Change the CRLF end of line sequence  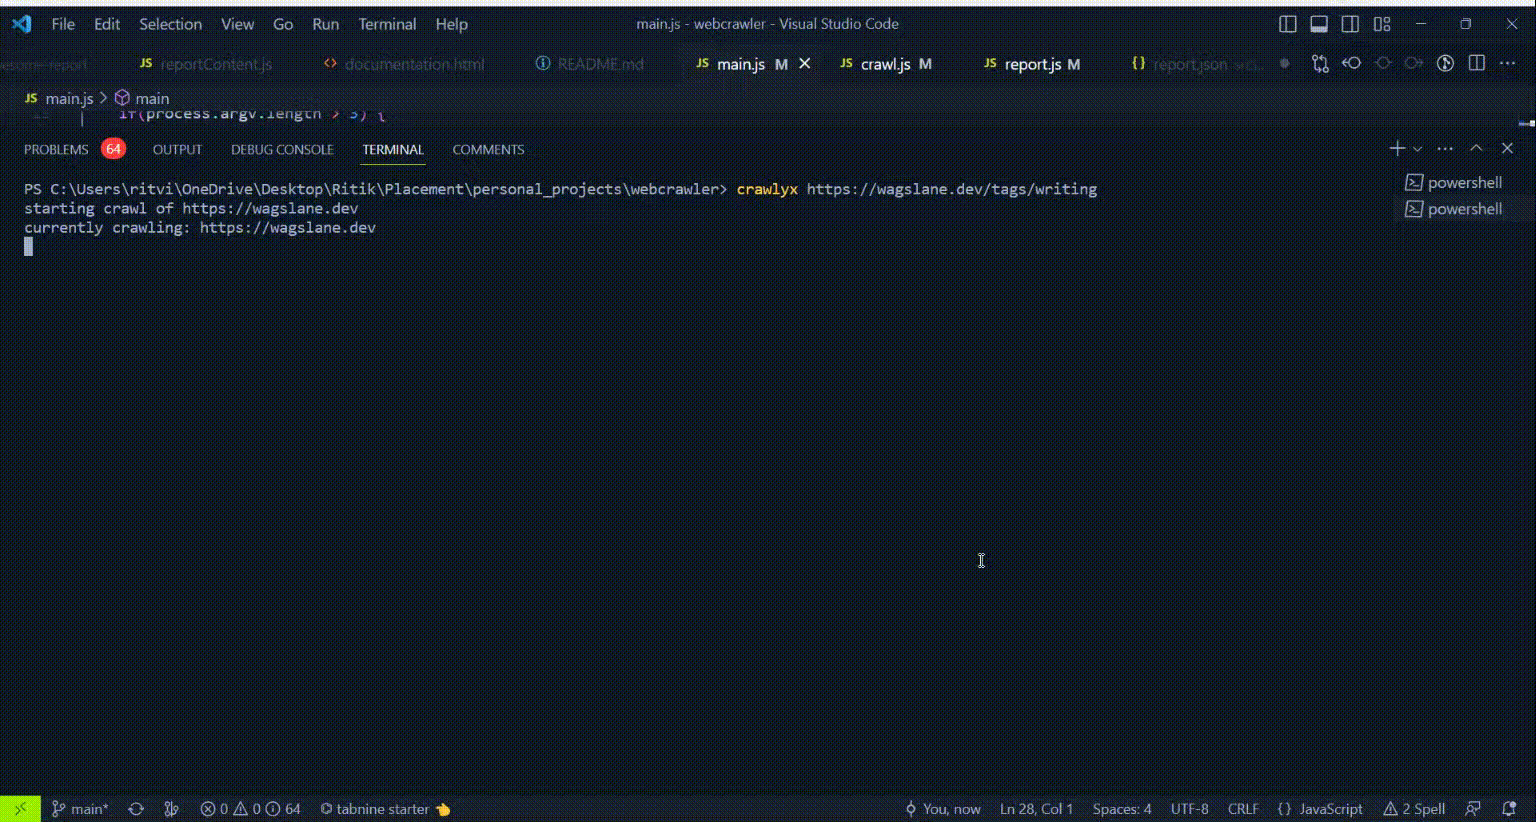coord(1243,809)
